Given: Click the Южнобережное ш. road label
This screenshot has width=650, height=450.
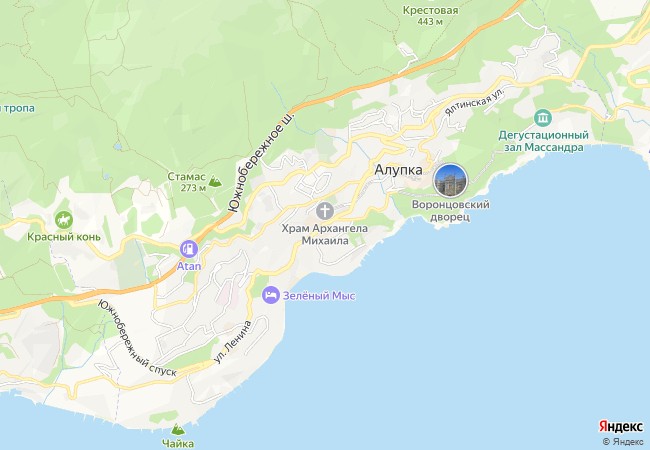Looking at the screenshot, I should coord(262,162).
